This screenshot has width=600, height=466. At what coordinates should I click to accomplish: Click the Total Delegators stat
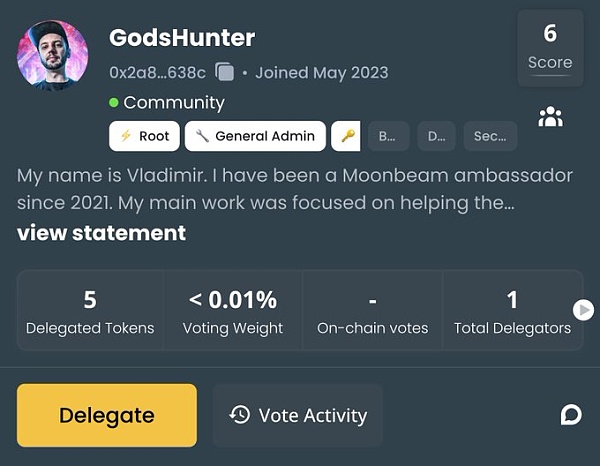512,311
